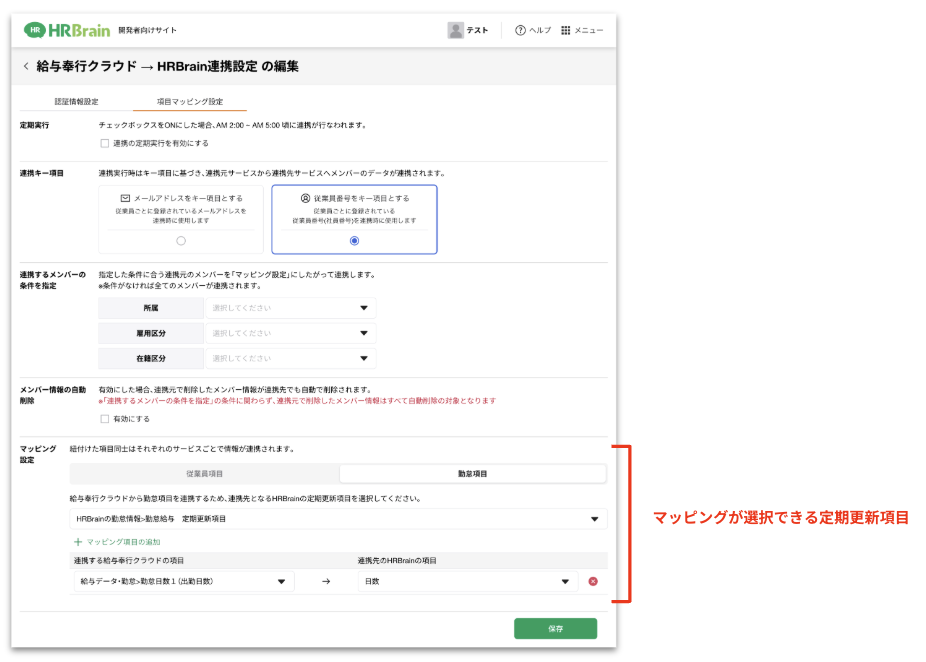Click the back arrow beside the page title

(x=26, y=67)
